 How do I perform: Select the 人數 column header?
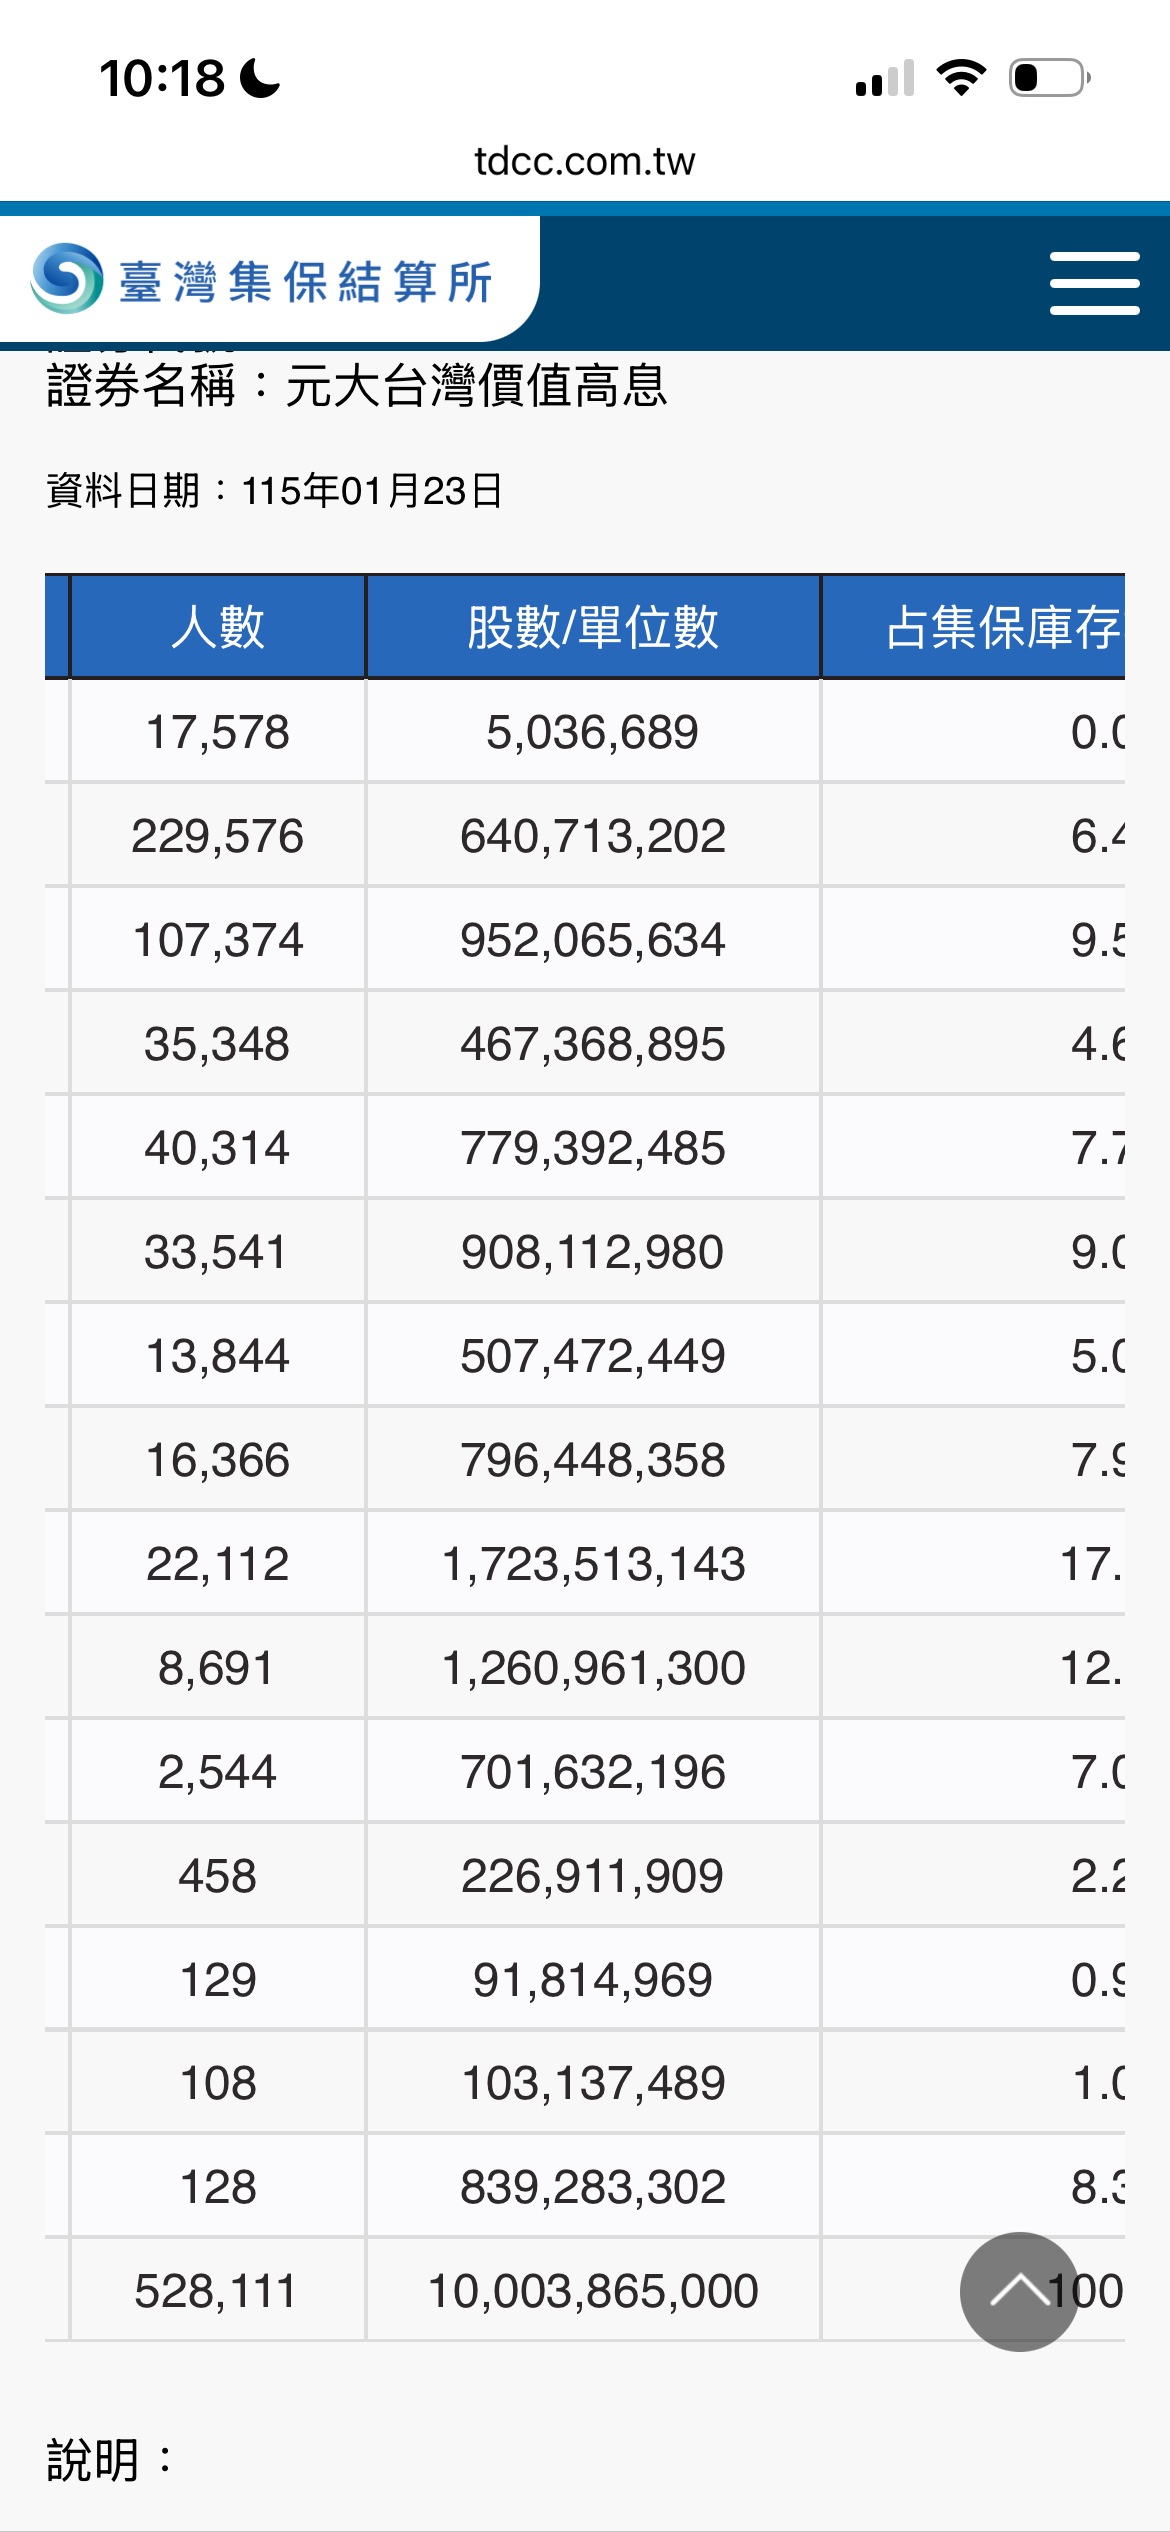[218, 627]
